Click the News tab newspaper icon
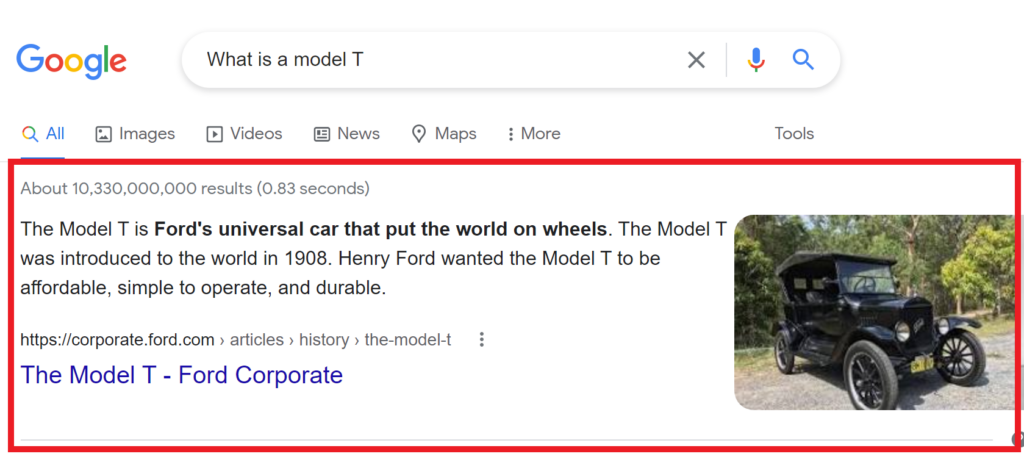1024x462 pixels. (322, 135)
